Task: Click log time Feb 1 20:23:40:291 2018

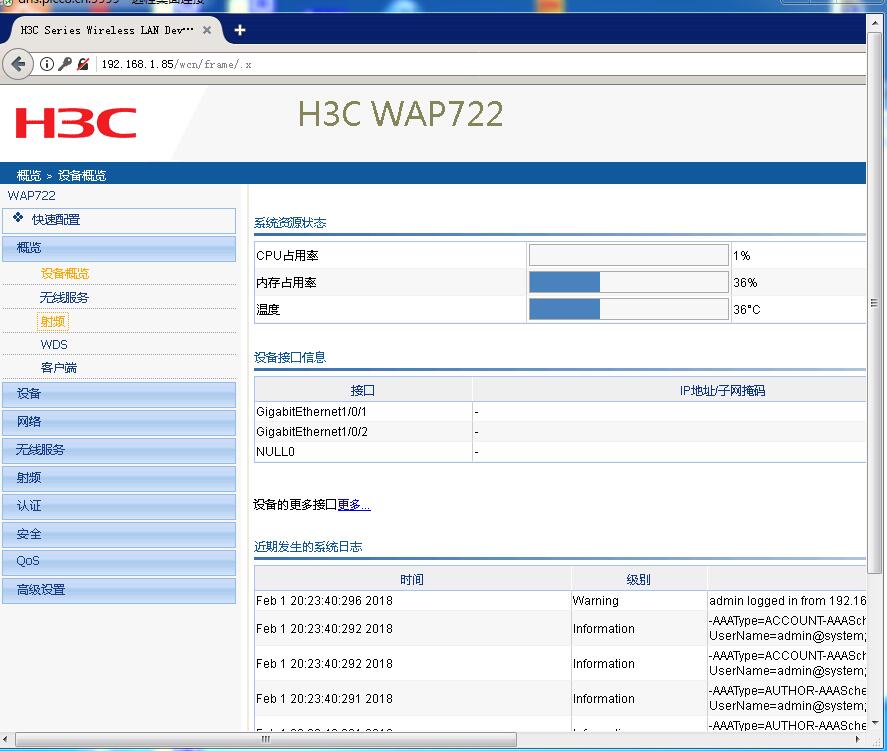Action: tap(324, 699)
